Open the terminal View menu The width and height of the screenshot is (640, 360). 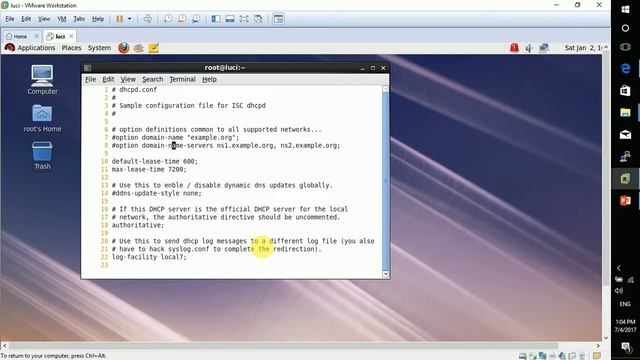point(128,79)
